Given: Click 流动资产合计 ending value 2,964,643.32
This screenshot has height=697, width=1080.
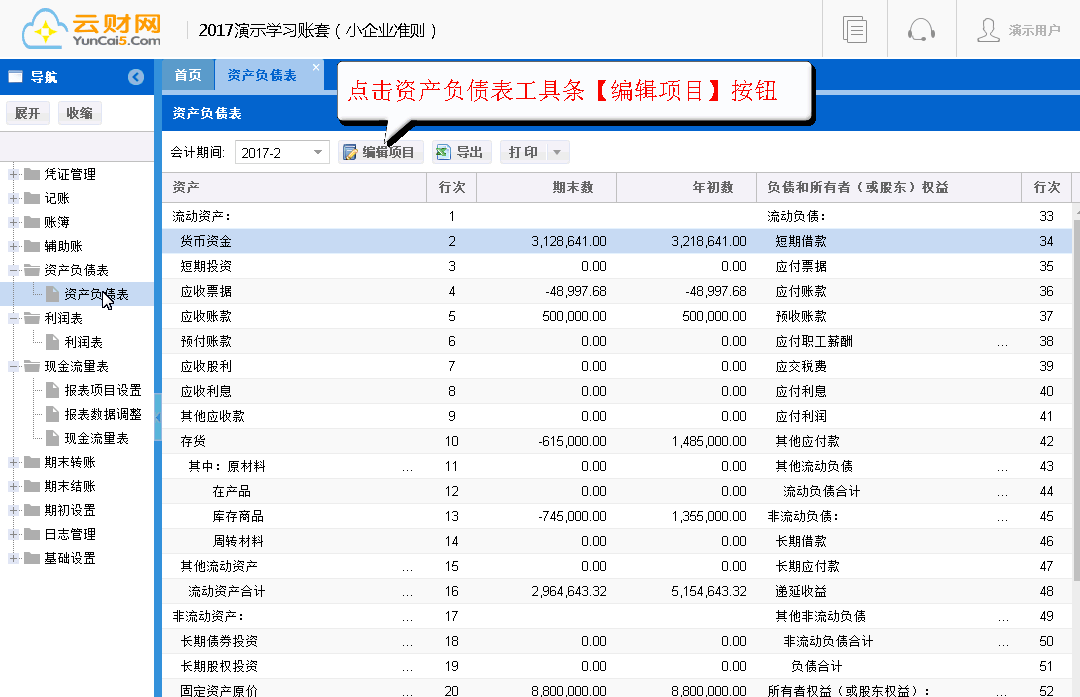Looking at the screenshot, I should (569, 592).
